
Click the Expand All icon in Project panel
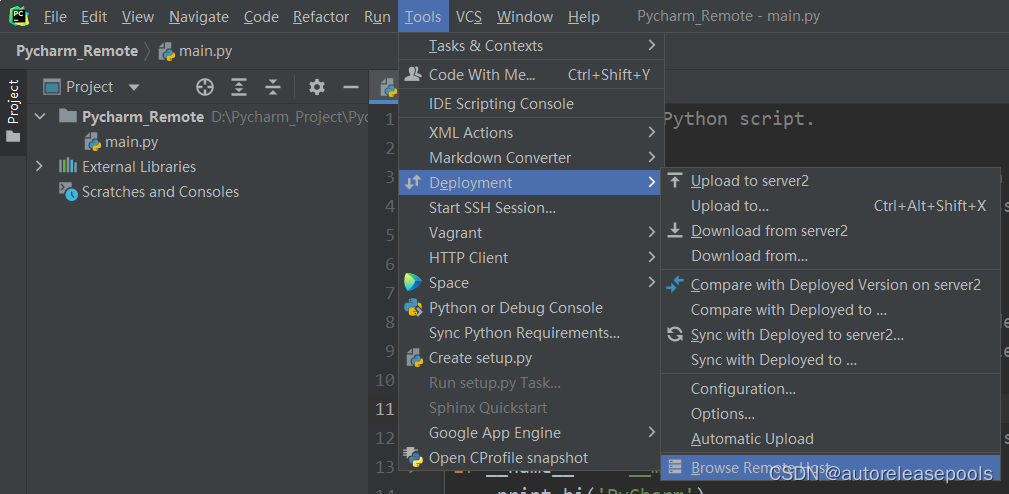(x=239, y=87)
